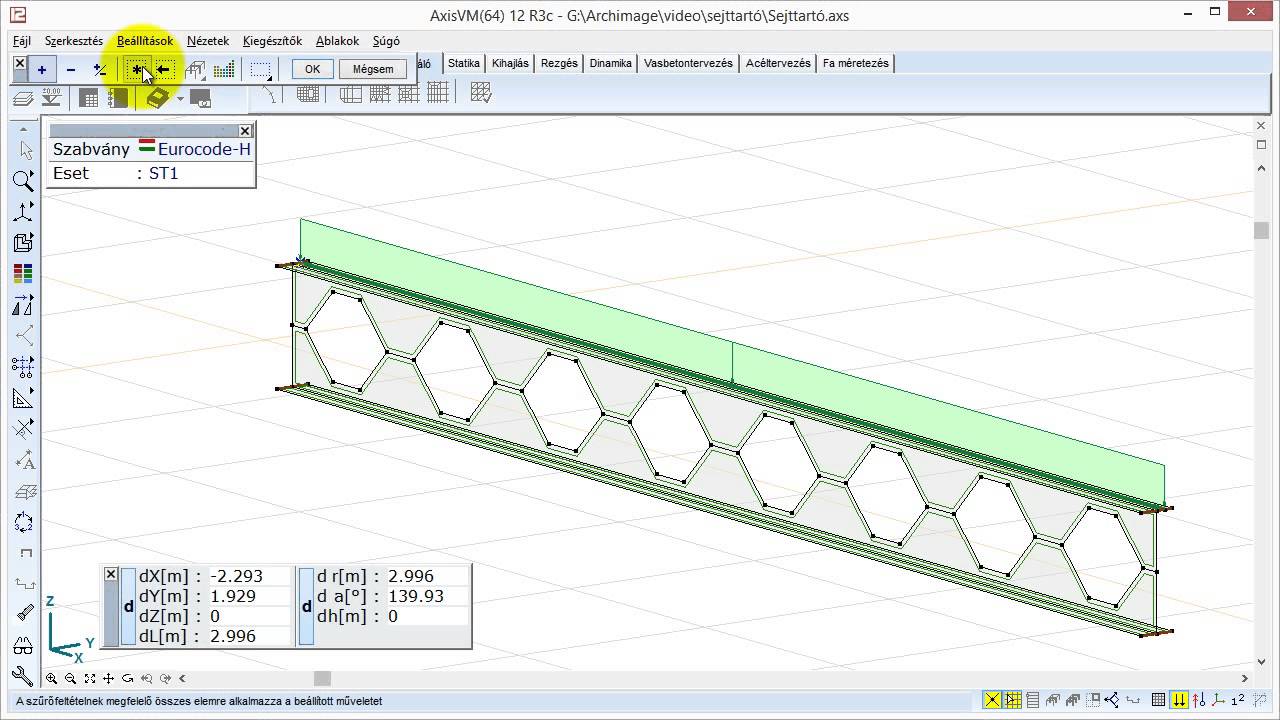1280x720 pixels.
Task: Close the selection toolbar with X
Action: point(20,63)
